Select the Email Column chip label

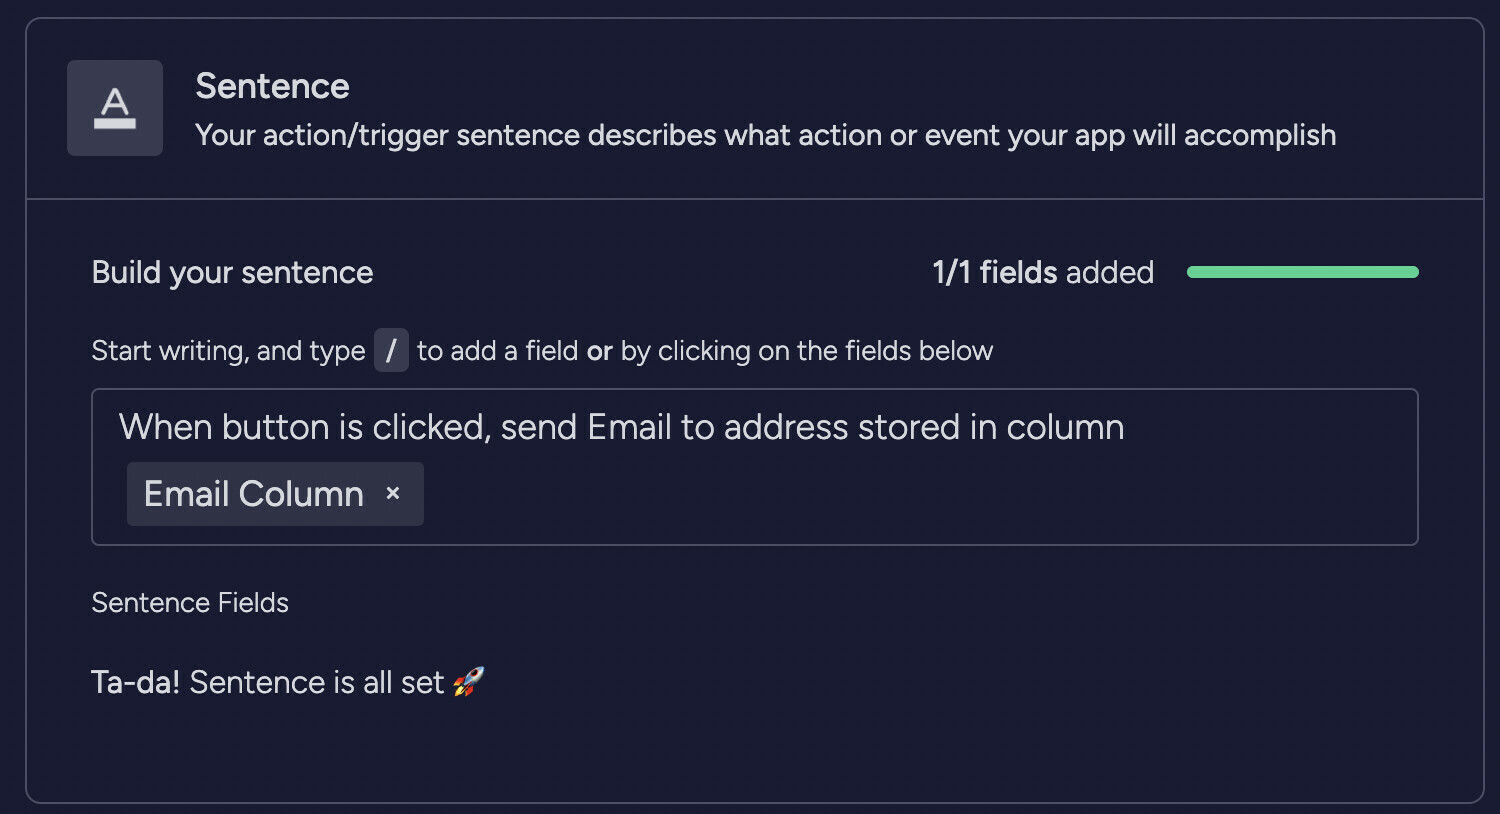pyautogui.click(x=254, y=494)
